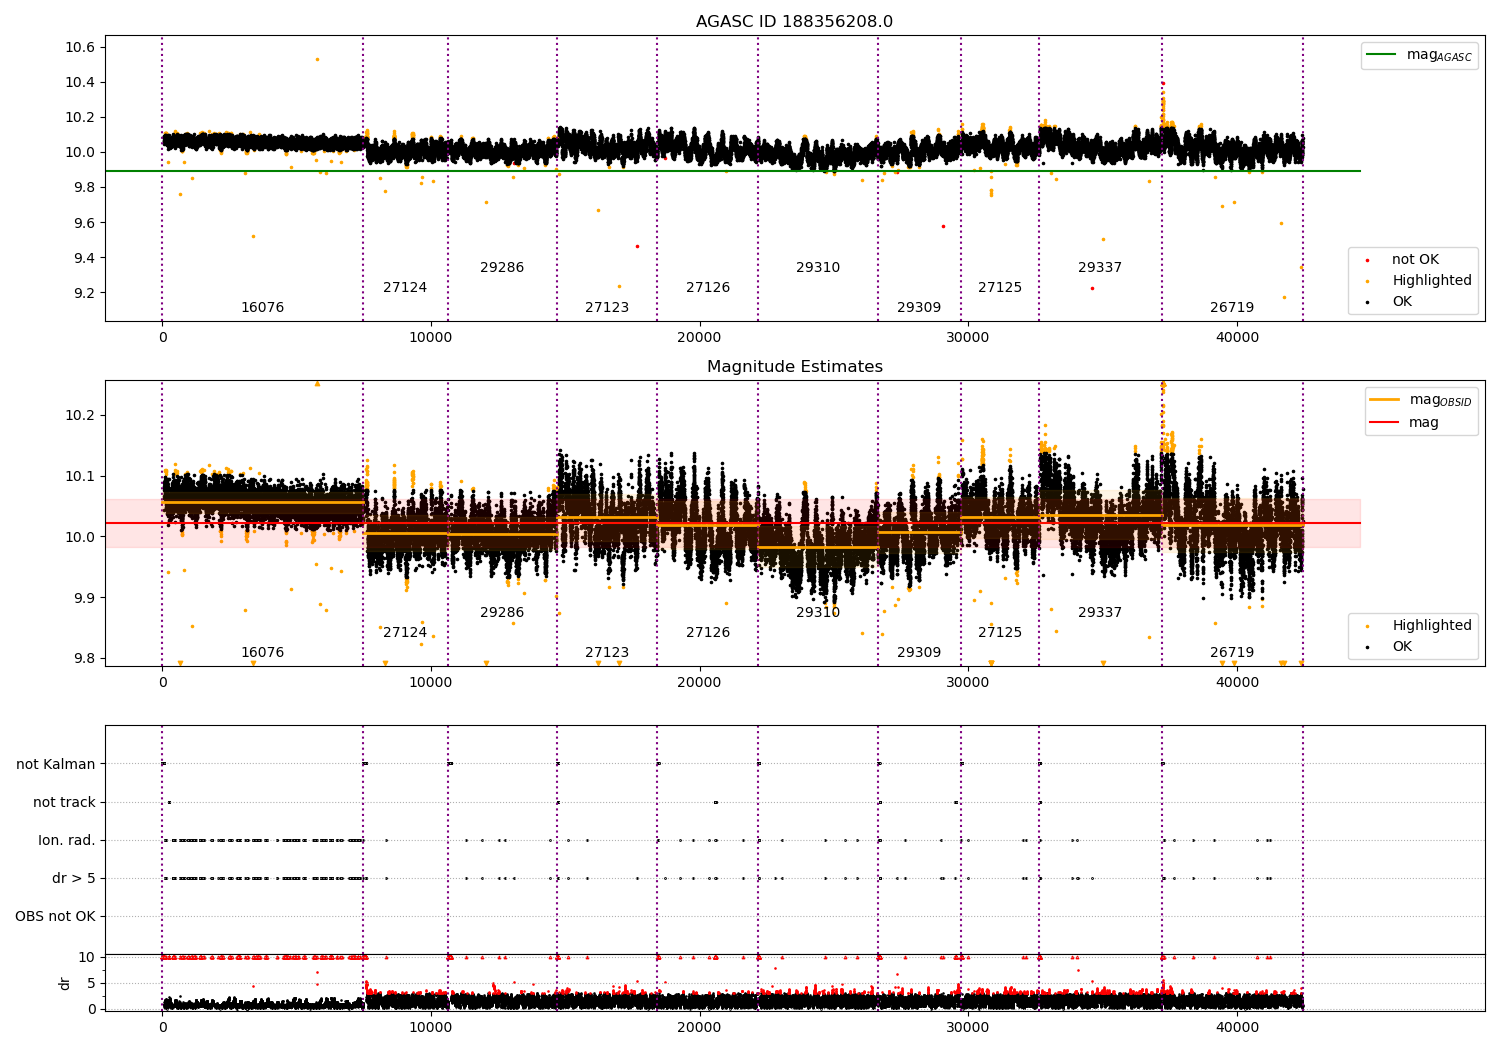Click the 10 tick on the dr axis
This screenshot has width=1500, height=1050.
(x=87, y=957)
